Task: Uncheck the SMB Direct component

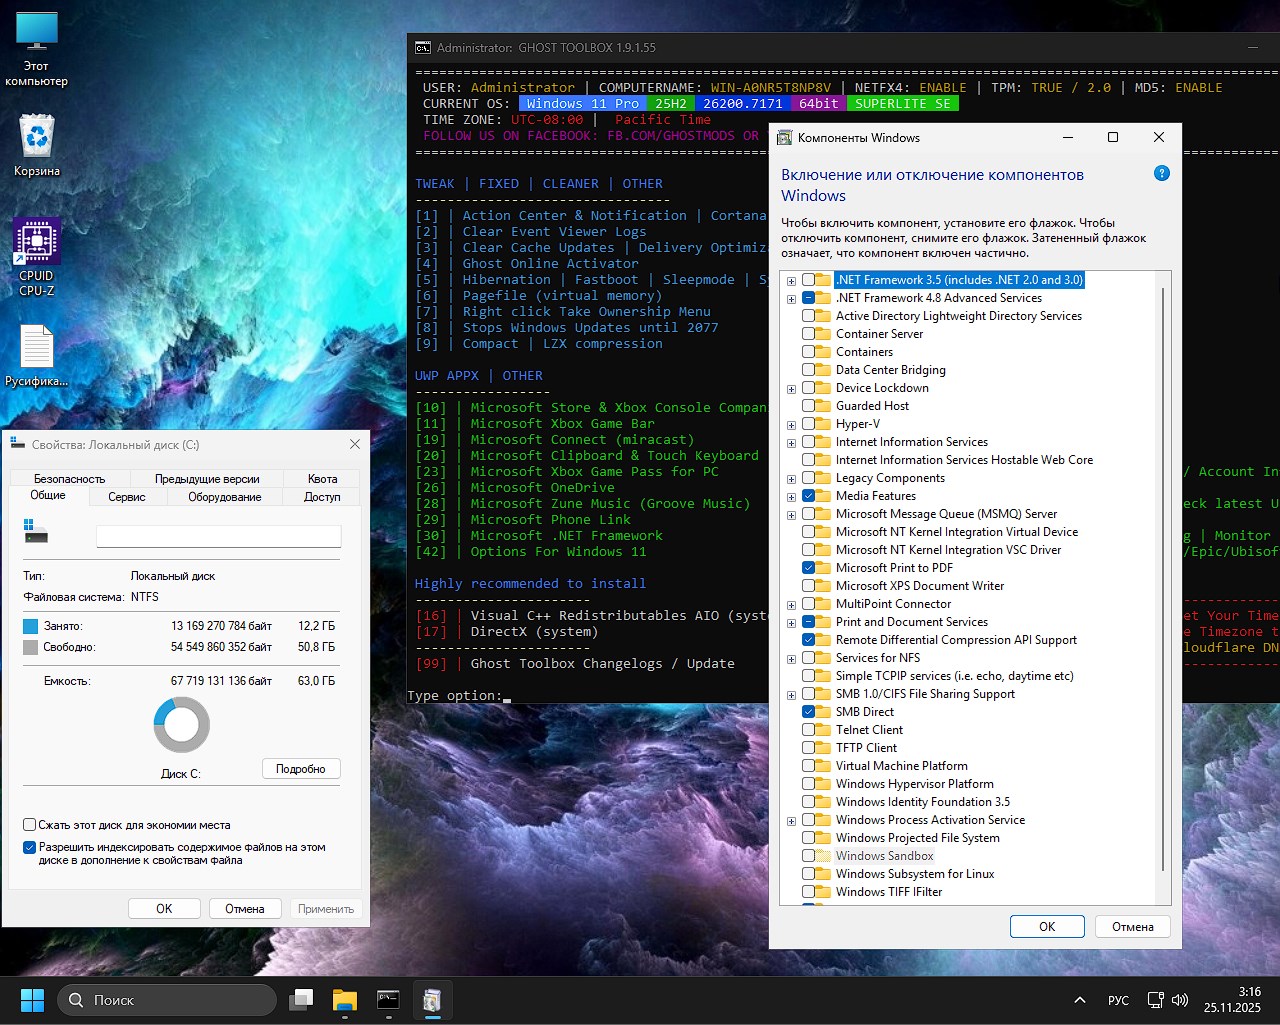Action: click(x=808, y=712)
